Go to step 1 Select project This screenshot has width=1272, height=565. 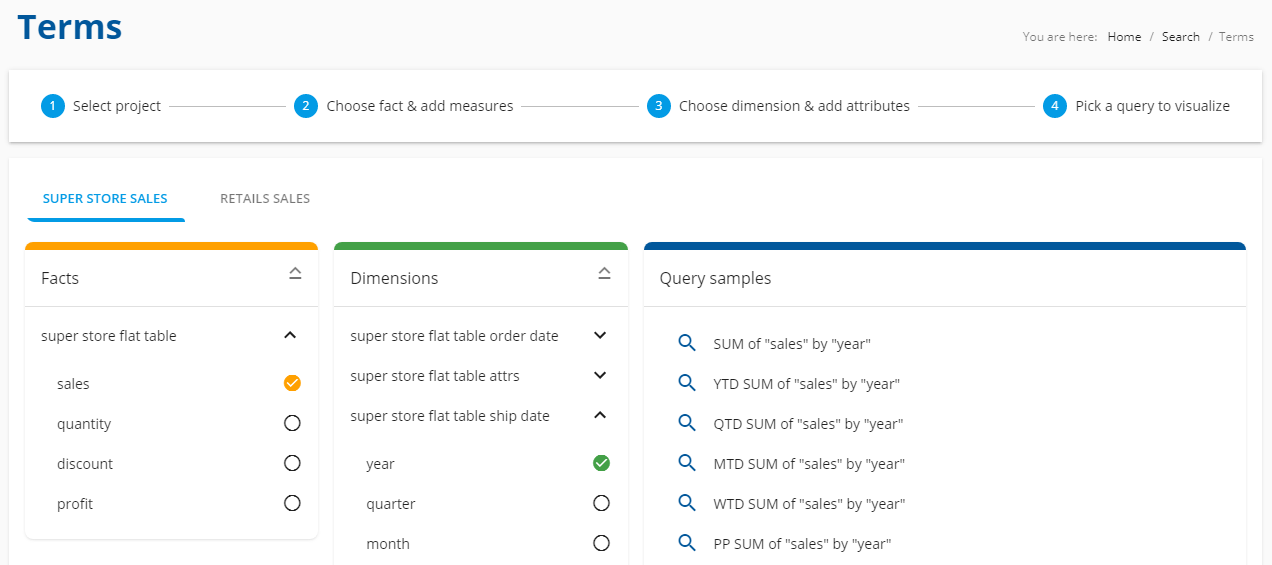101,105
